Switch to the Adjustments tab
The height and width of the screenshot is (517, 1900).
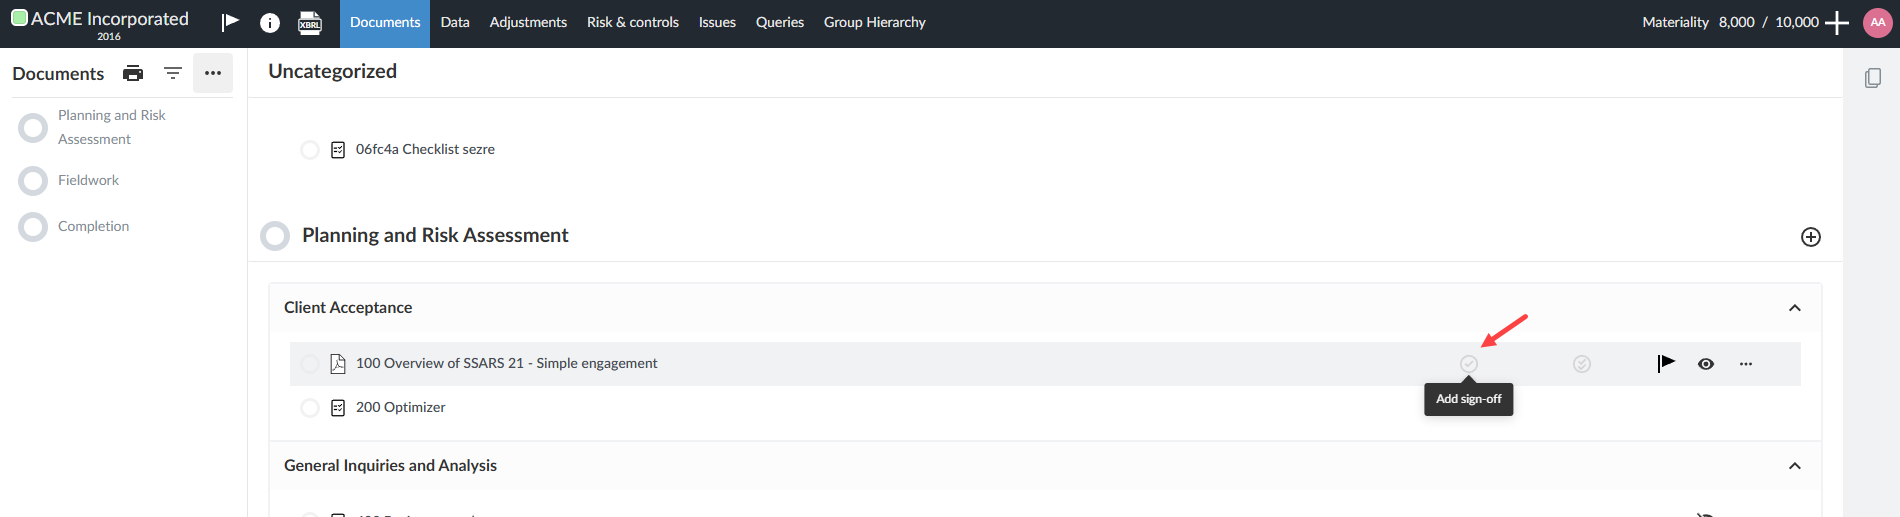528,22
